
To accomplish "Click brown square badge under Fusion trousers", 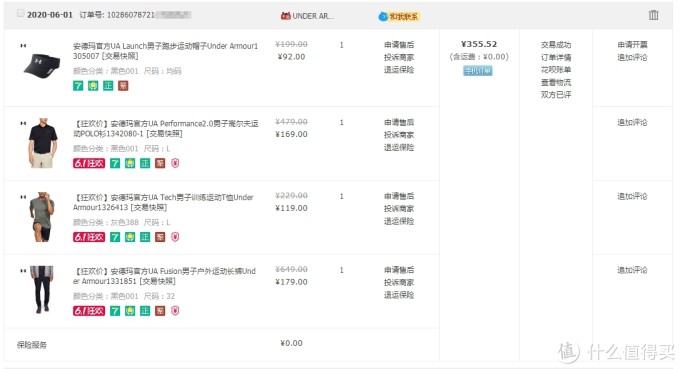I will pyautogui.click(x=160, y=311).
